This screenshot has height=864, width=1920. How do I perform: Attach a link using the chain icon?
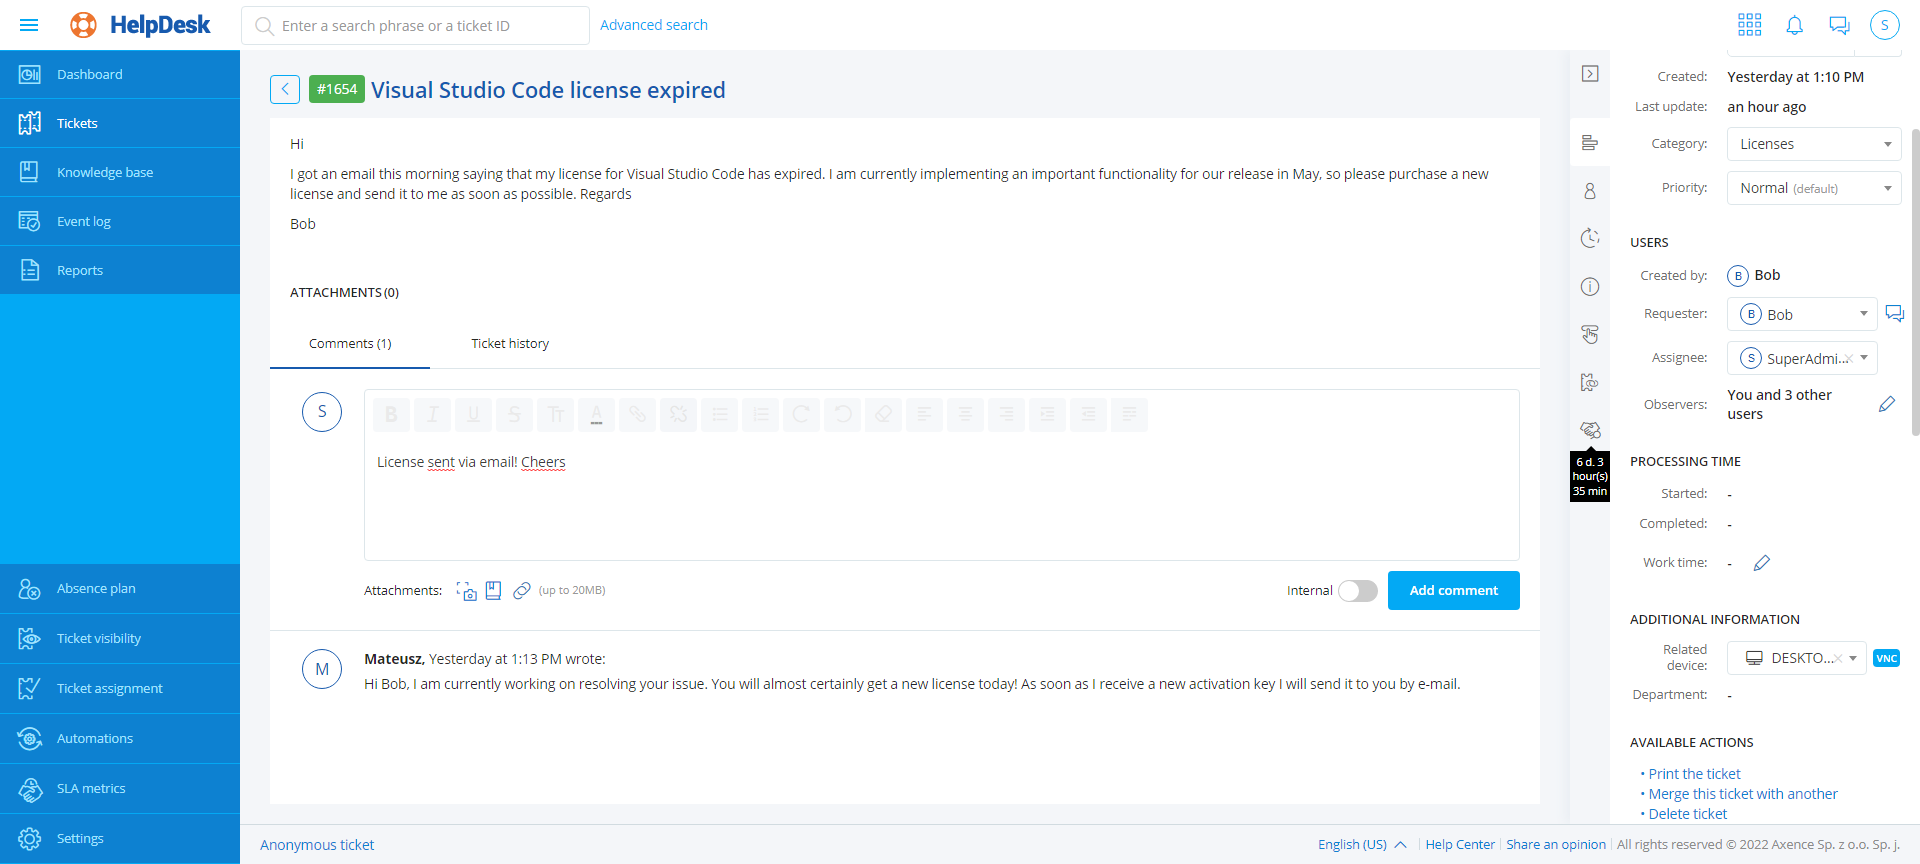click(x=521, y=591)
